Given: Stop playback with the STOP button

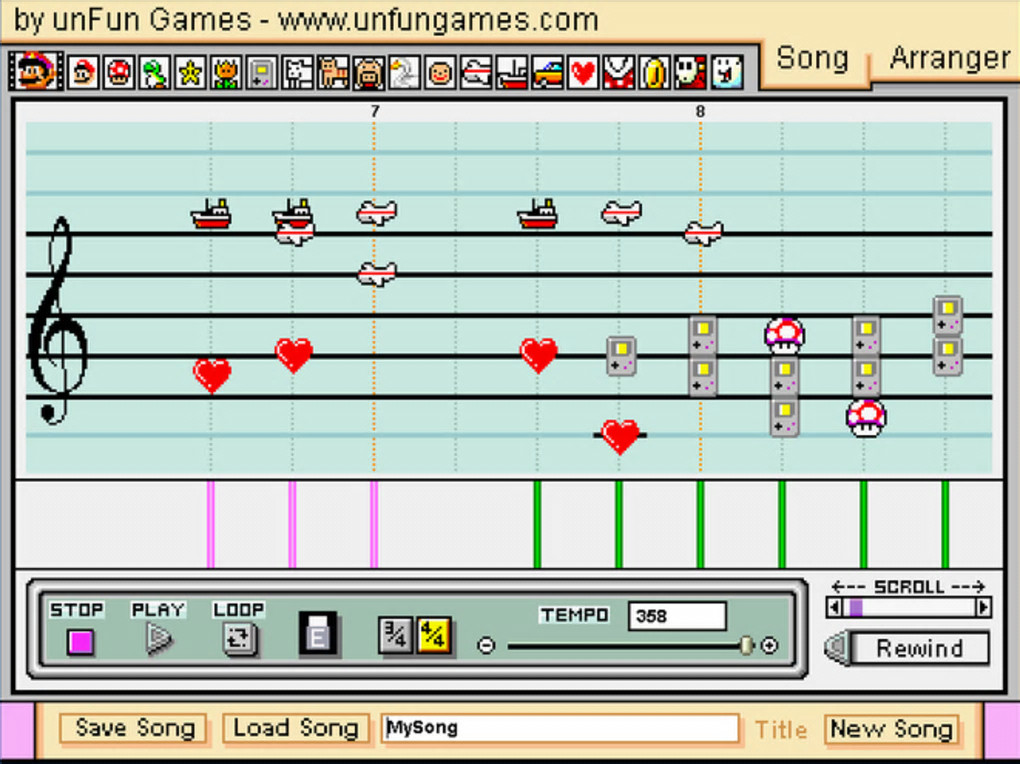Looking at the screenshot, I should pyautogui.click(x=81, y=642).
